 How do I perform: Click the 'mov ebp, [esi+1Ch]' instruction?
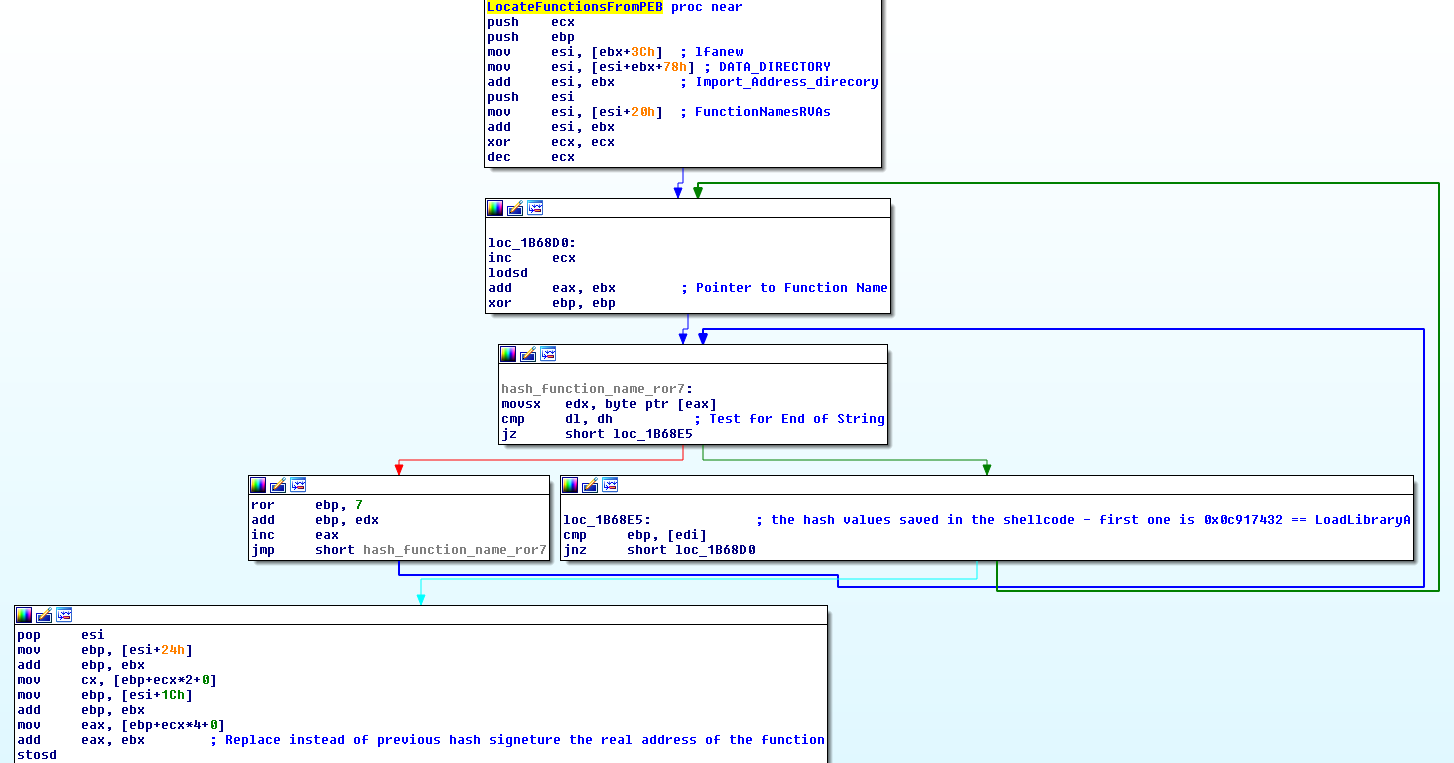point(105,695)
